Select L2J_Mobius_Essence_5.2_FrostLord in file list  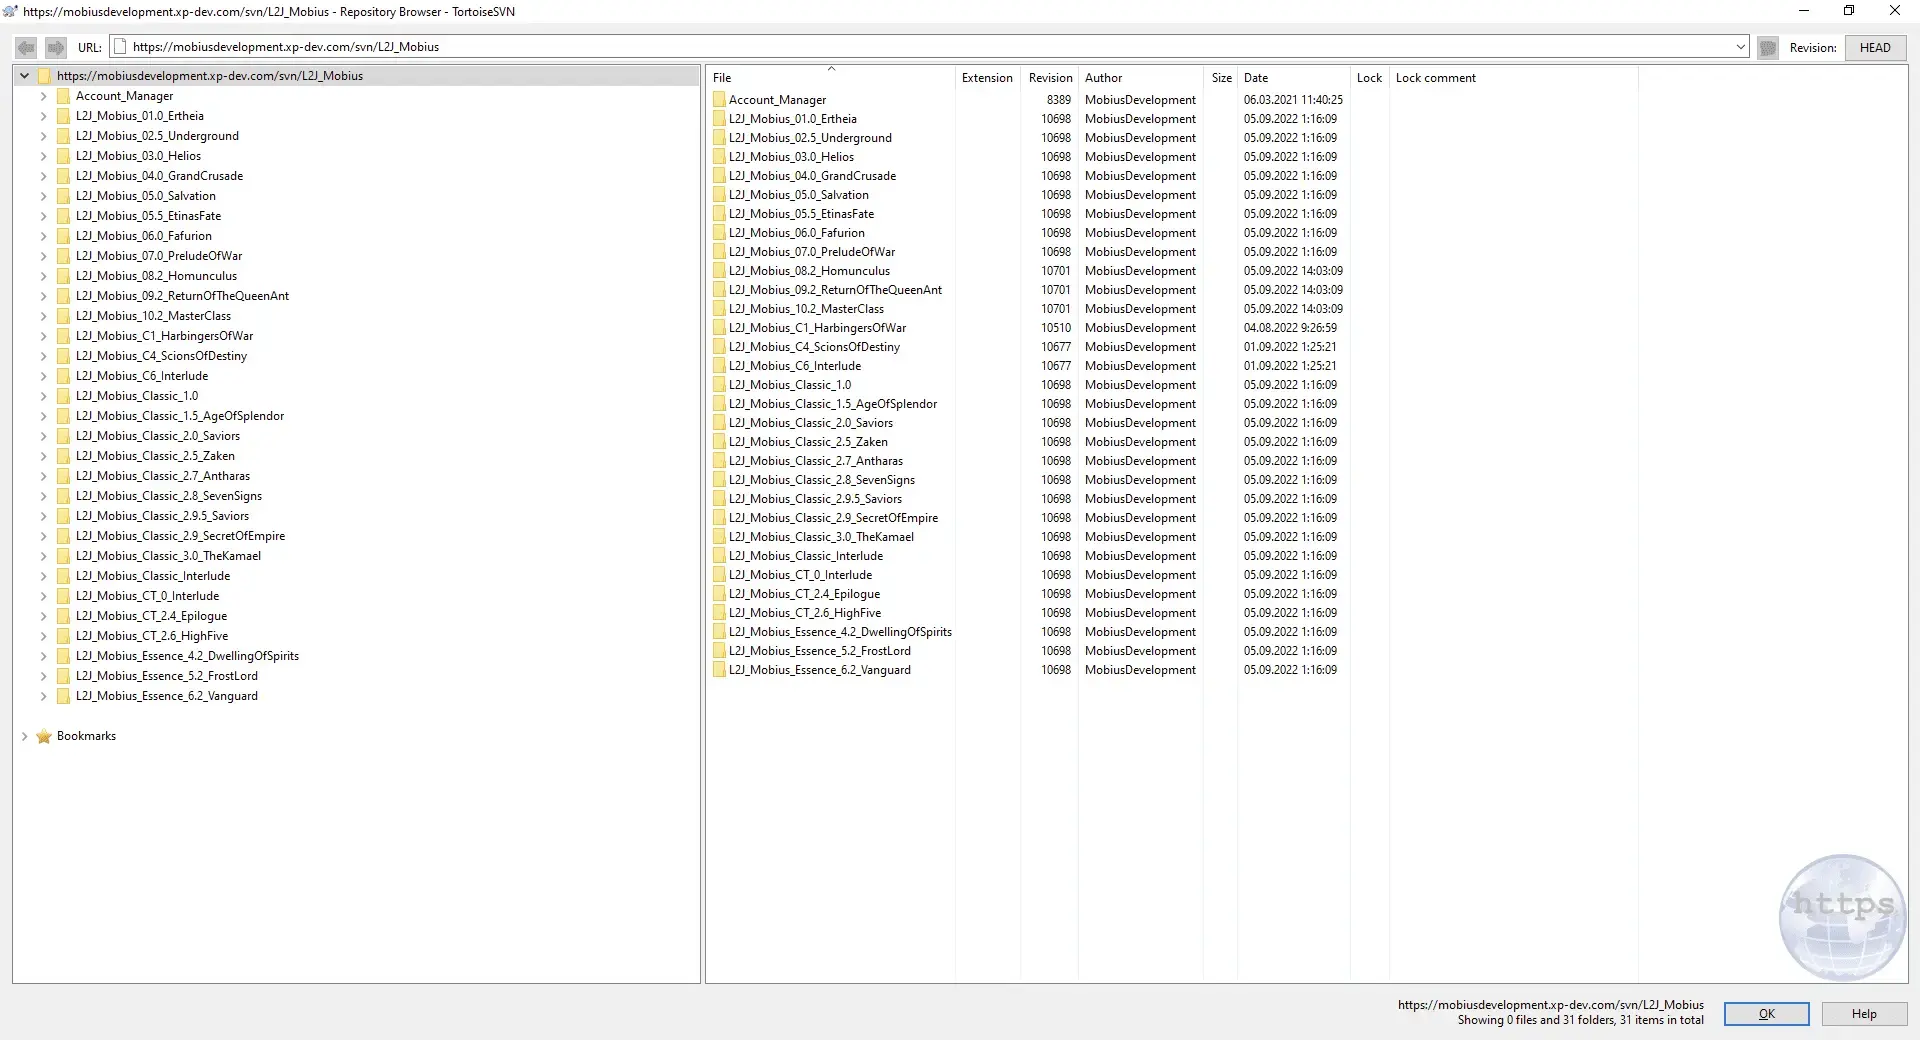[819, 651]
